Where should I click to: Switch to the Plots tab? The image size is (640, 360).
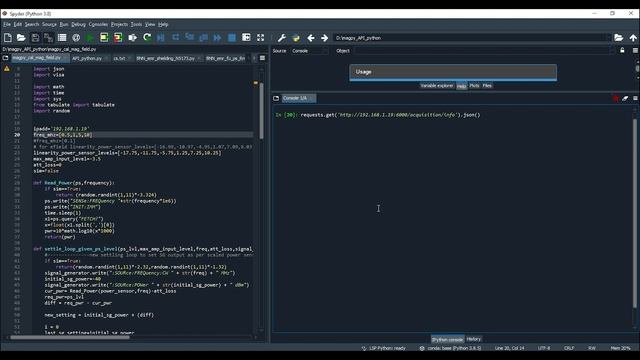tap(474, 86)
